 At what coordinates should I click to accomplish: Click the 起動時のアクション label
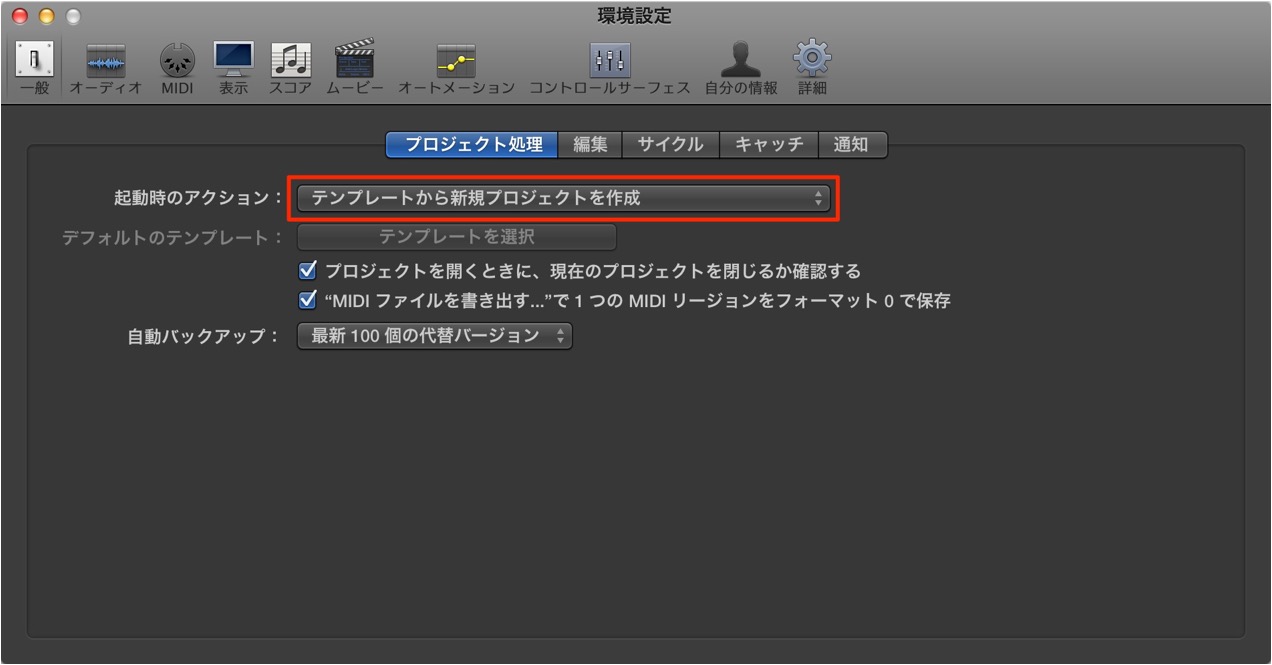pos(199,198)
